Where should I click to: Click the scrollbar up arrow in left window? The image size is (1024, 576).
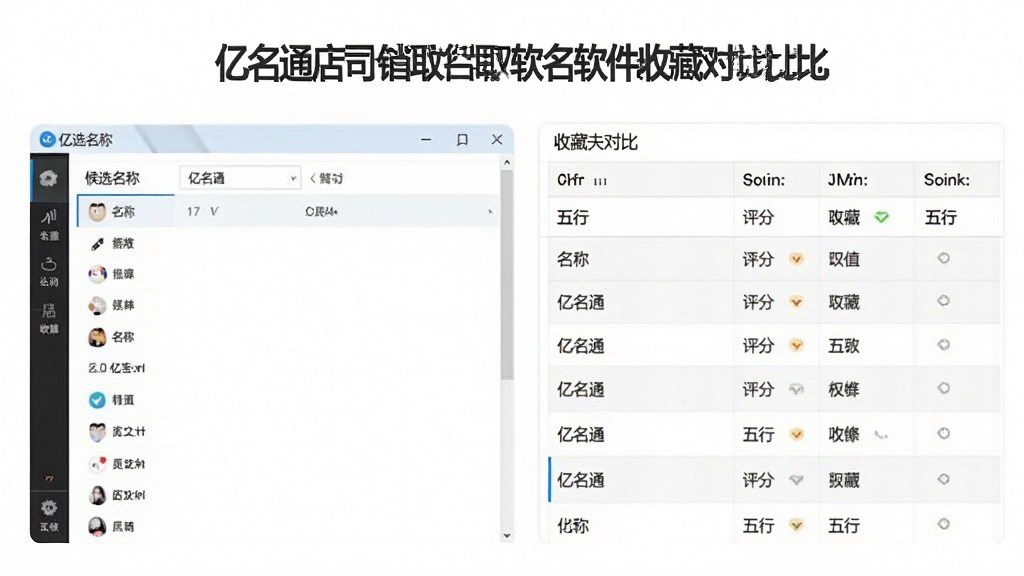(x=507, y=162)
